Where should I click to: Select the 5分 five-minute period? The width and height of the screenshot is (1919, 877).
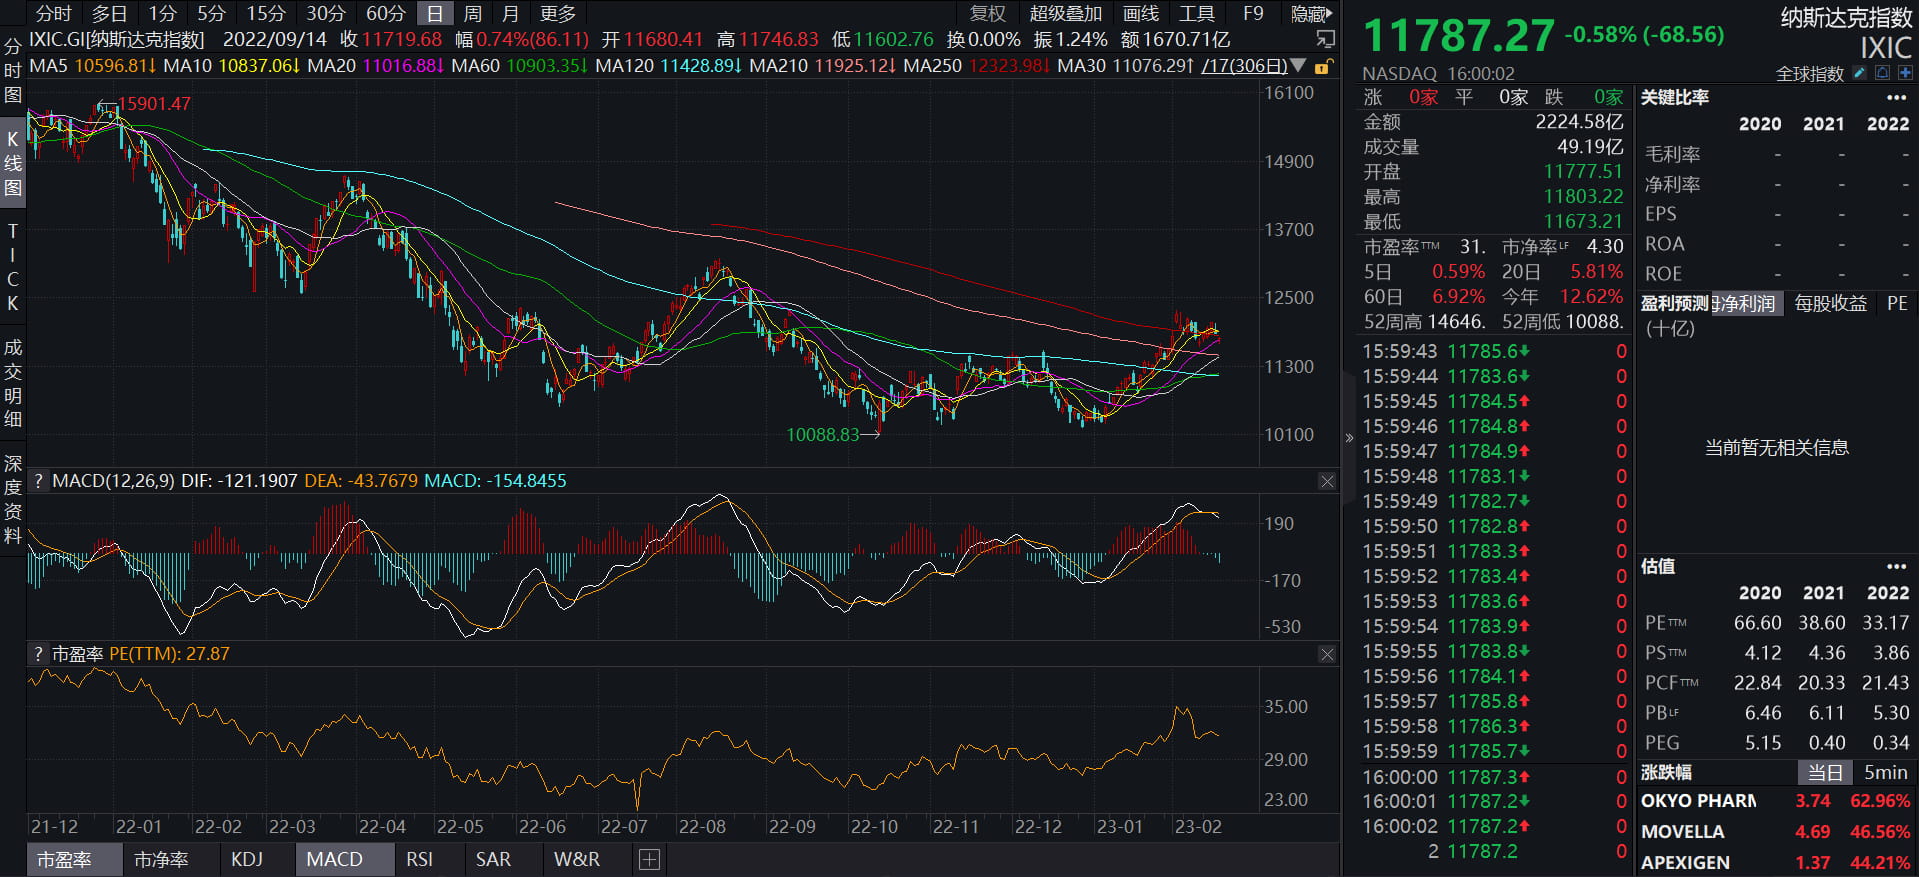pyautogui.click(x=211, y=14)
